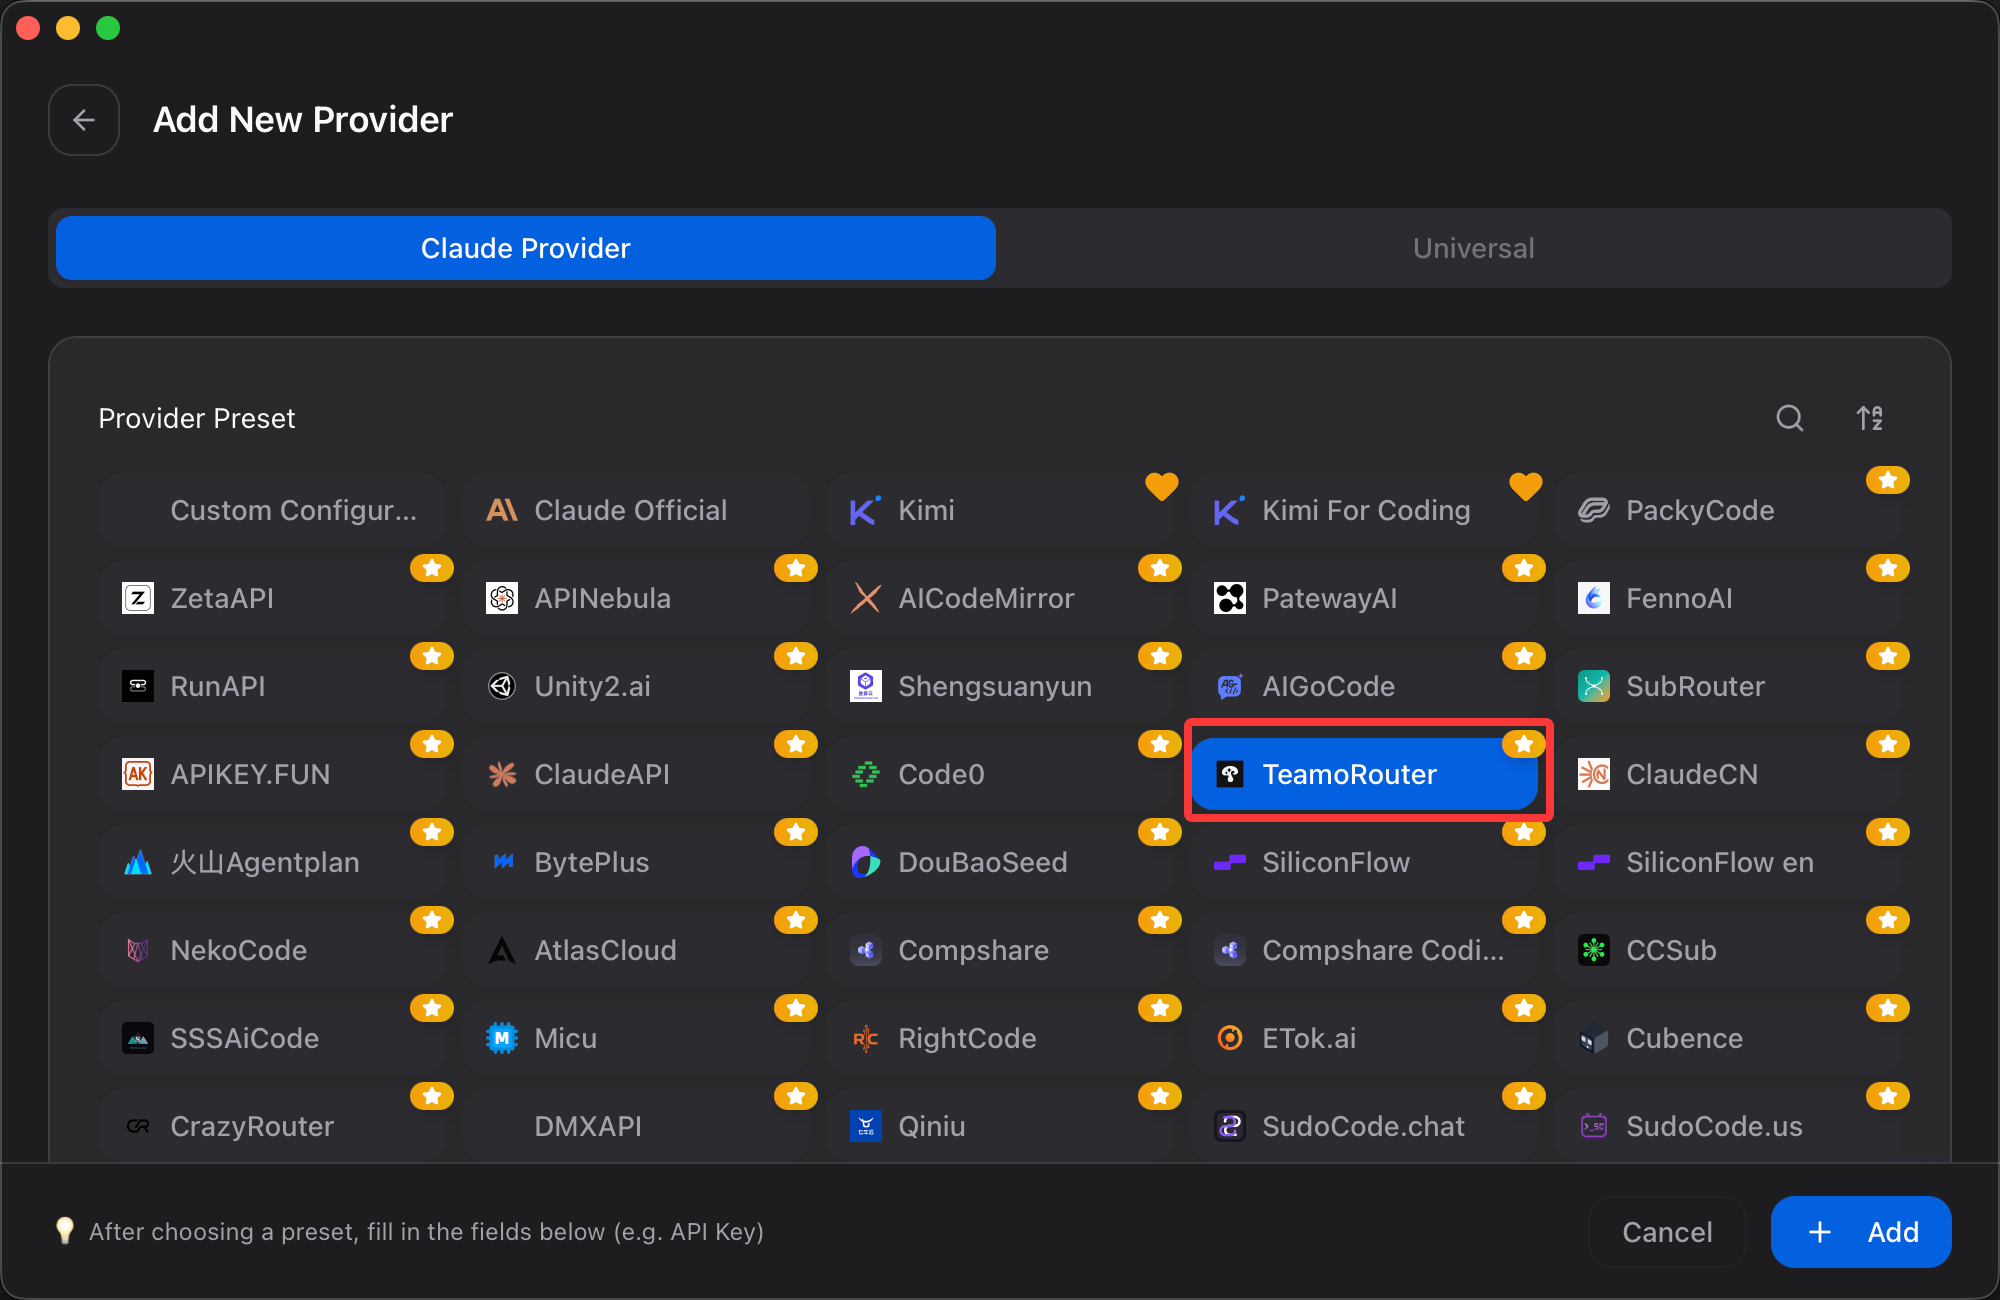Click the APIKEY.FUN AK logo icon

(138, 774)
